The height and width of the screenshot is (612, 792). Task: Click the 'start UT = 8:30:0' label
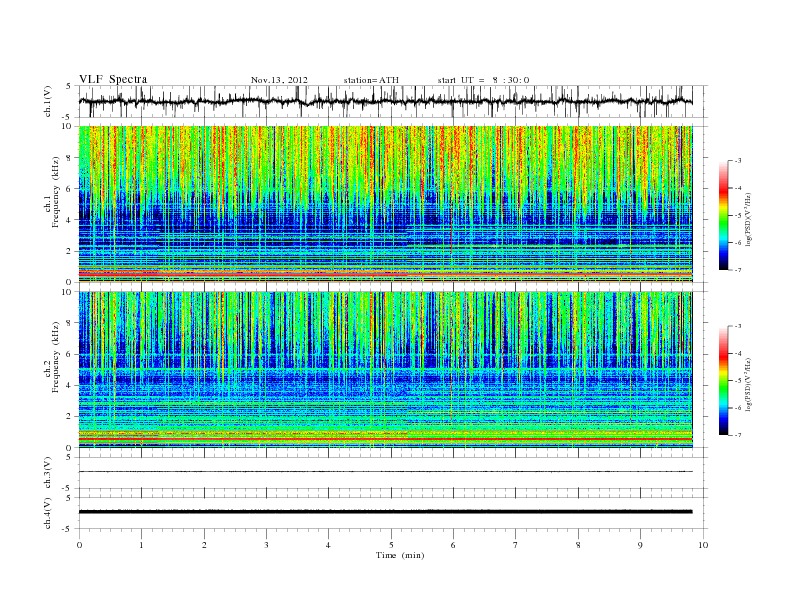tap(483, 80)
